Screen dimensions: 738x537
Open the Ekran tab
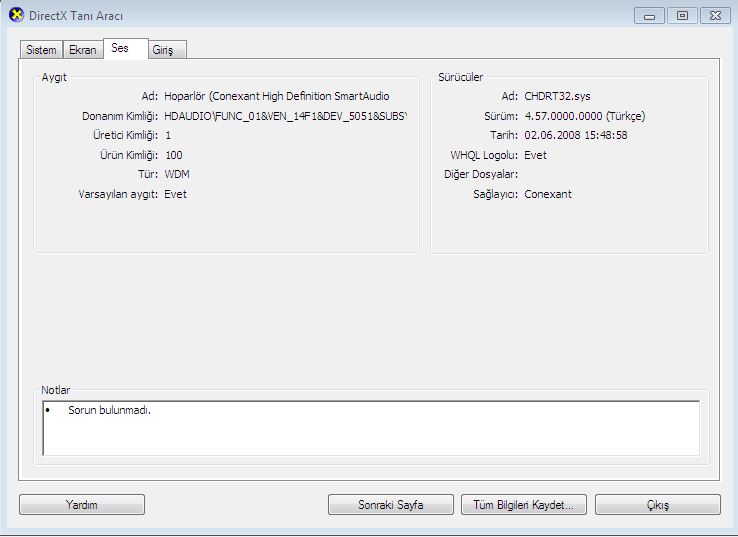click(x=83, y=49)
